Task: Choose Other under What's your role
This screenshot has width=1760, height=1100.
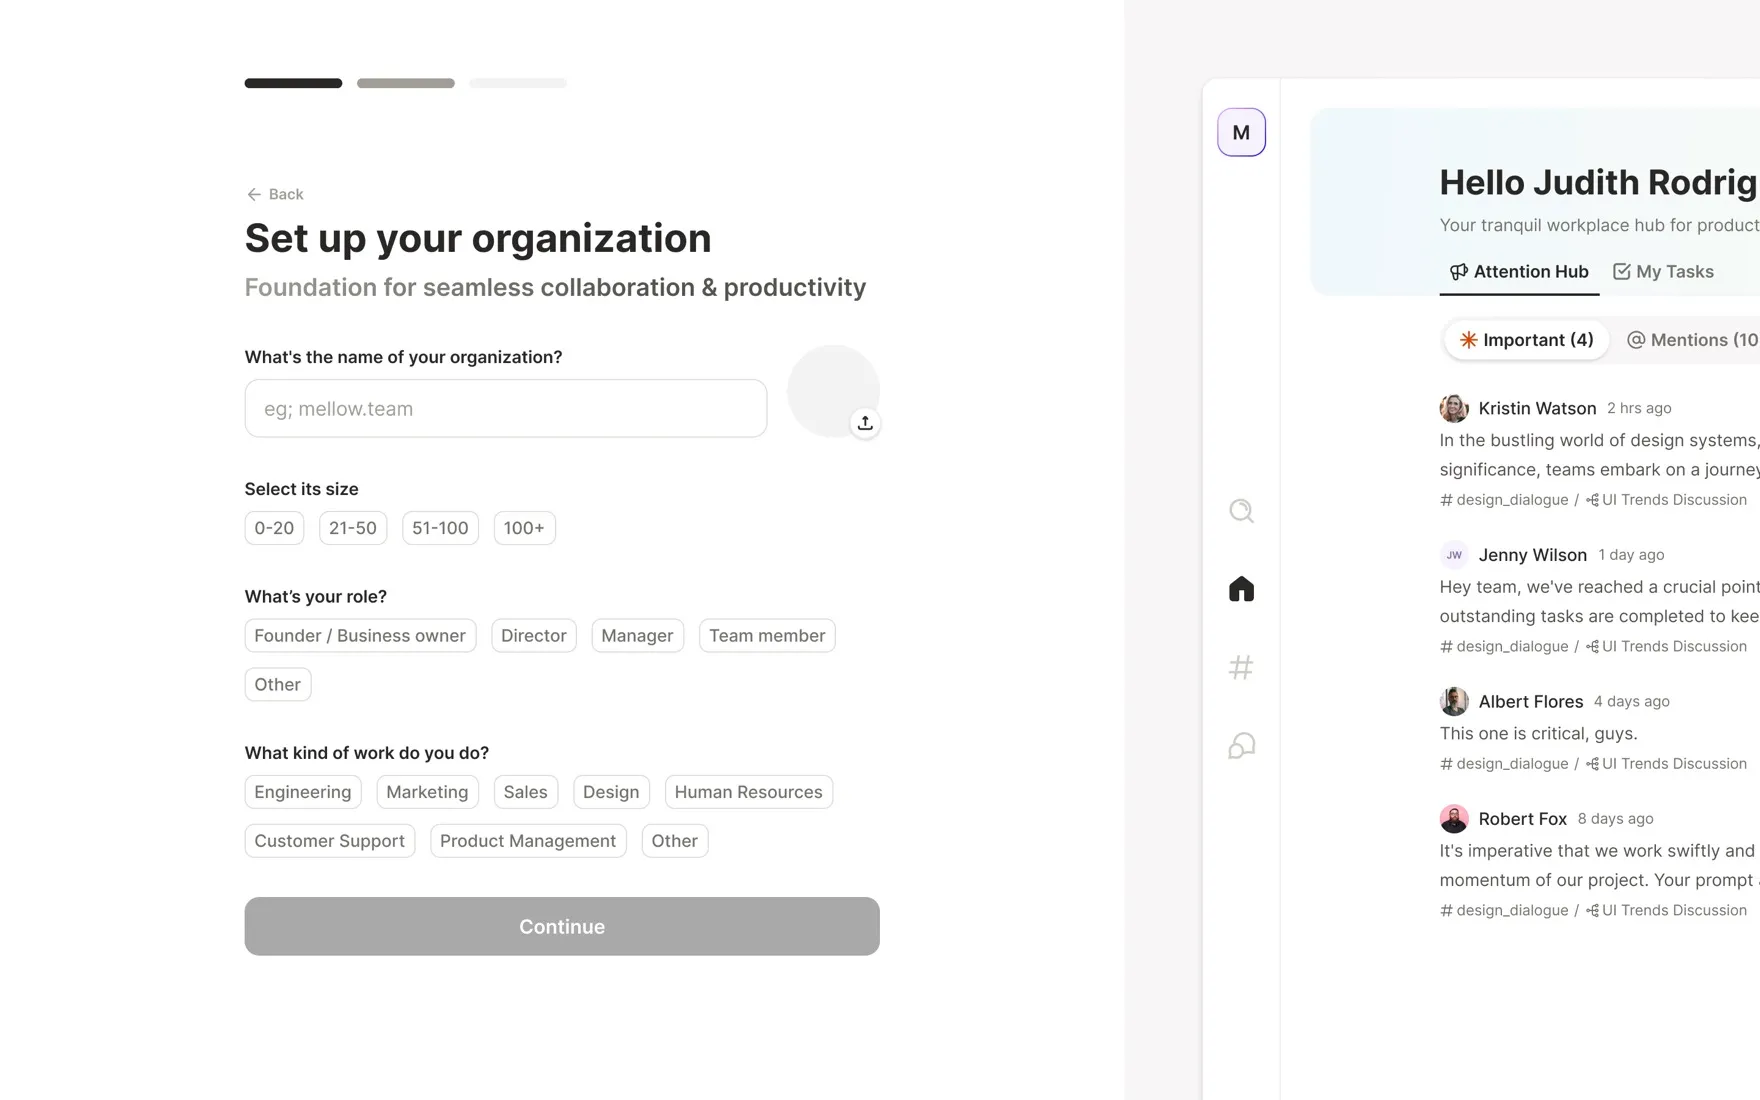Action: coord(278,685)
